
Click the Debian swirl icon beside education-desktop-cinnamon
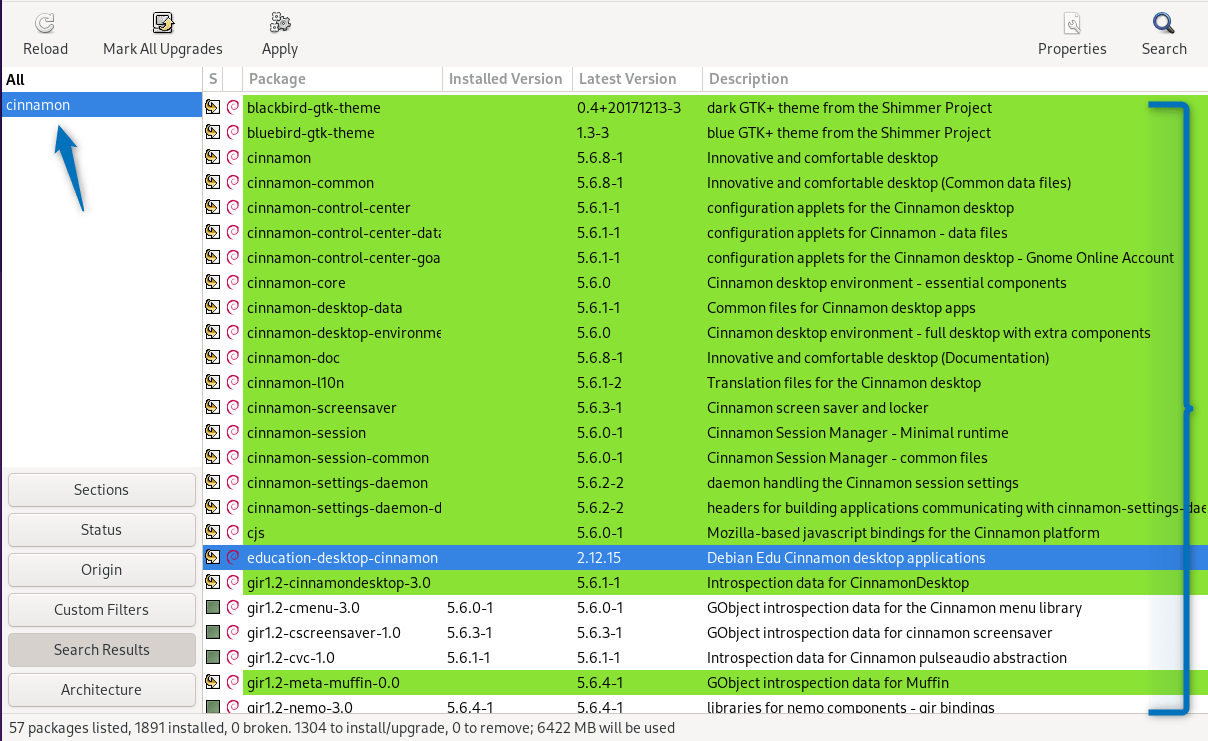[x=234, y=557]
